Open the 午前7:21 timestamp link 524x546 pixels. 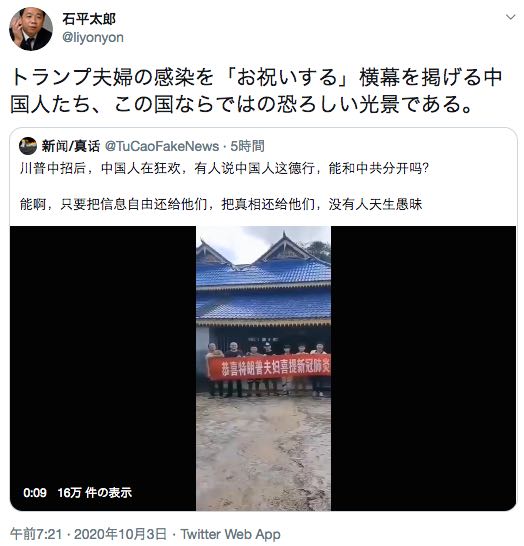[x=36, y=534]
